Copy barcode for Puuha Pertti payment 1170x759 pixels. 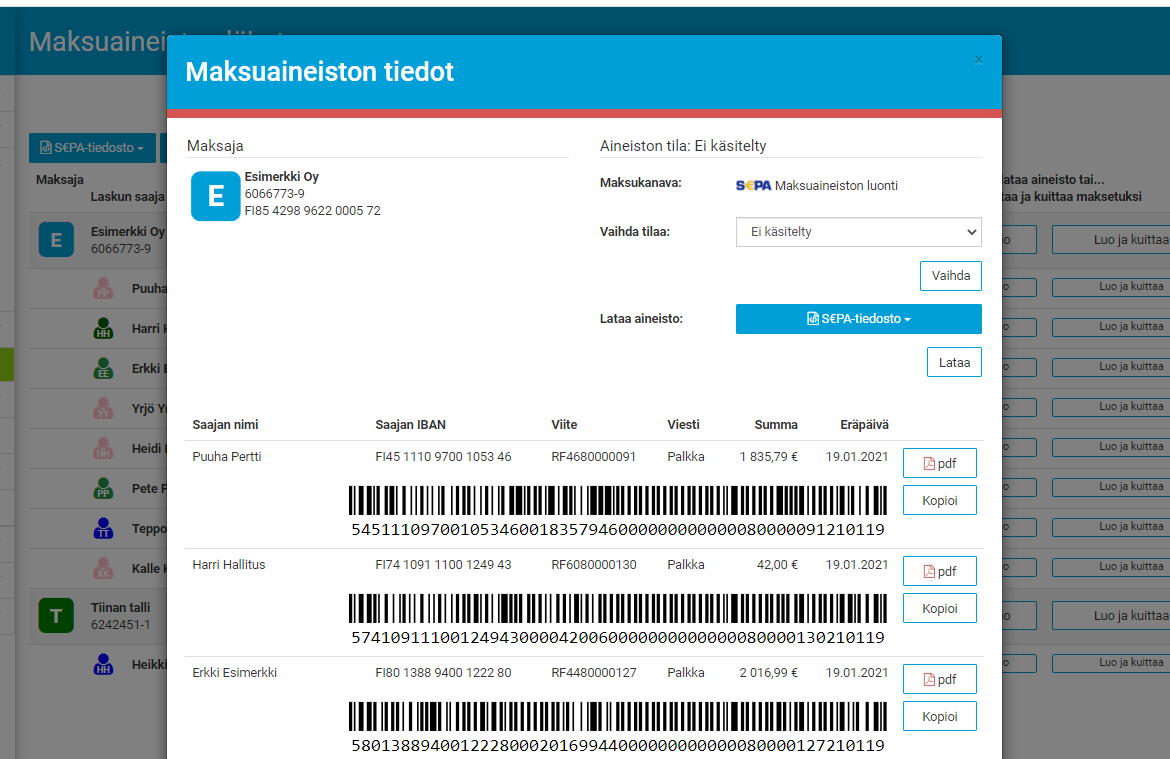939,500
